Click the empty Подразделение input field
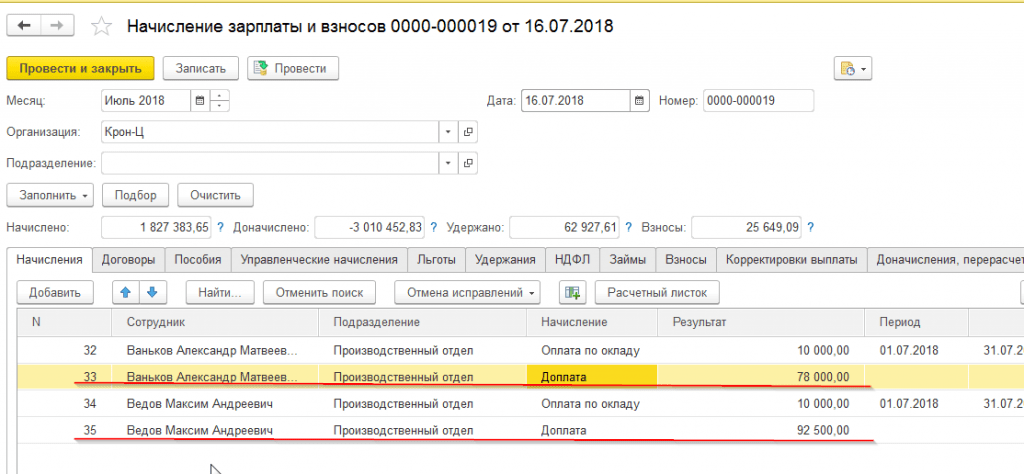This screenshot has width=1024, height=474. point(270,163)
